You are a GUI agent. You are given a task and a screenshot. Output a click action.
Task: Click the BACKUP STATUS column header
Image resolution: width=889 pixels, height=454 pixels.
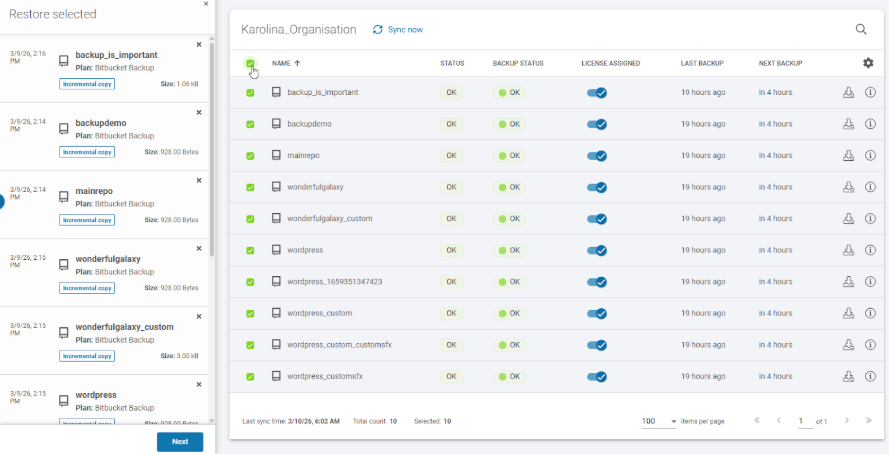click(518, 63)
